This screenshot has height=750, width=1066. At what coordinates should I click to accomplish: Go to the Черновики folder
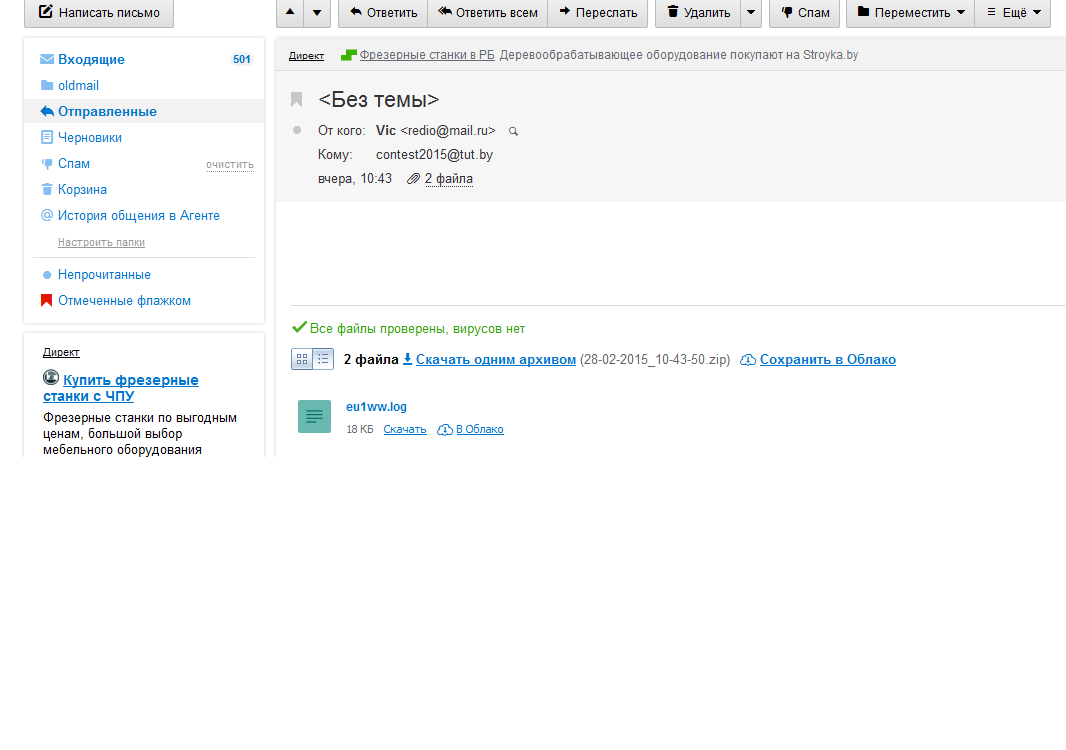pyautogui.click(x=89, y=138)
